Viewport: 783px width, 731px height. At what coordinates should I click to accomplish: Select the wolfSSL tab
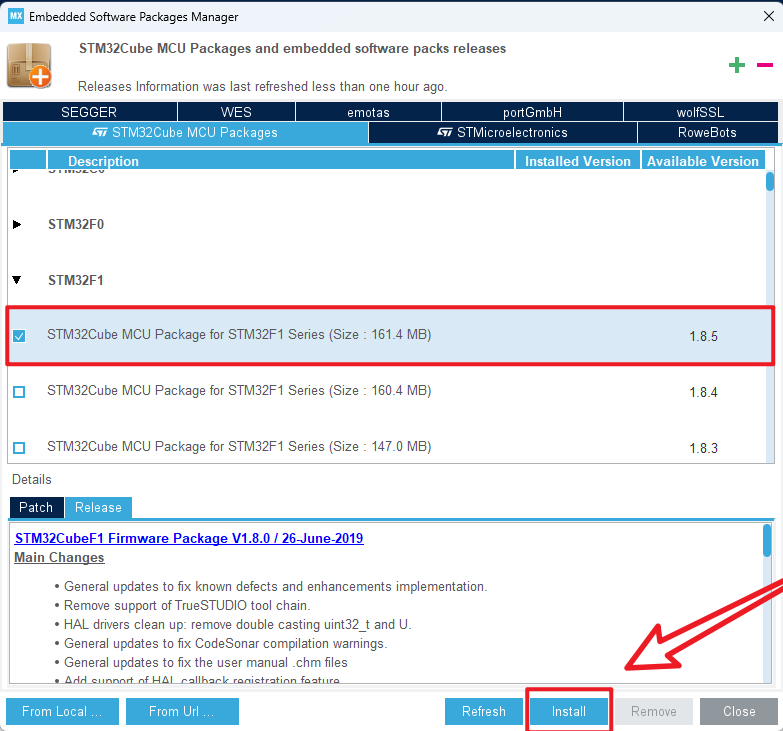(x=700, y=112)
